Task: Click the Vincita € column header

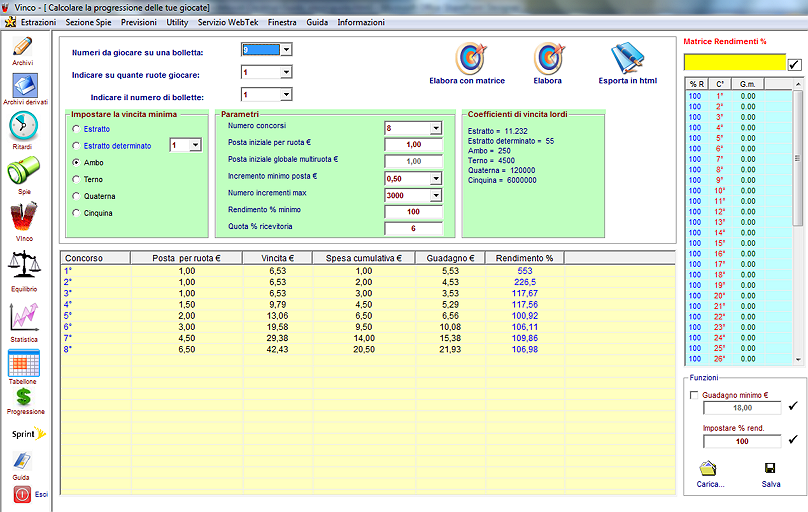Action: click(x=277, y=258)
